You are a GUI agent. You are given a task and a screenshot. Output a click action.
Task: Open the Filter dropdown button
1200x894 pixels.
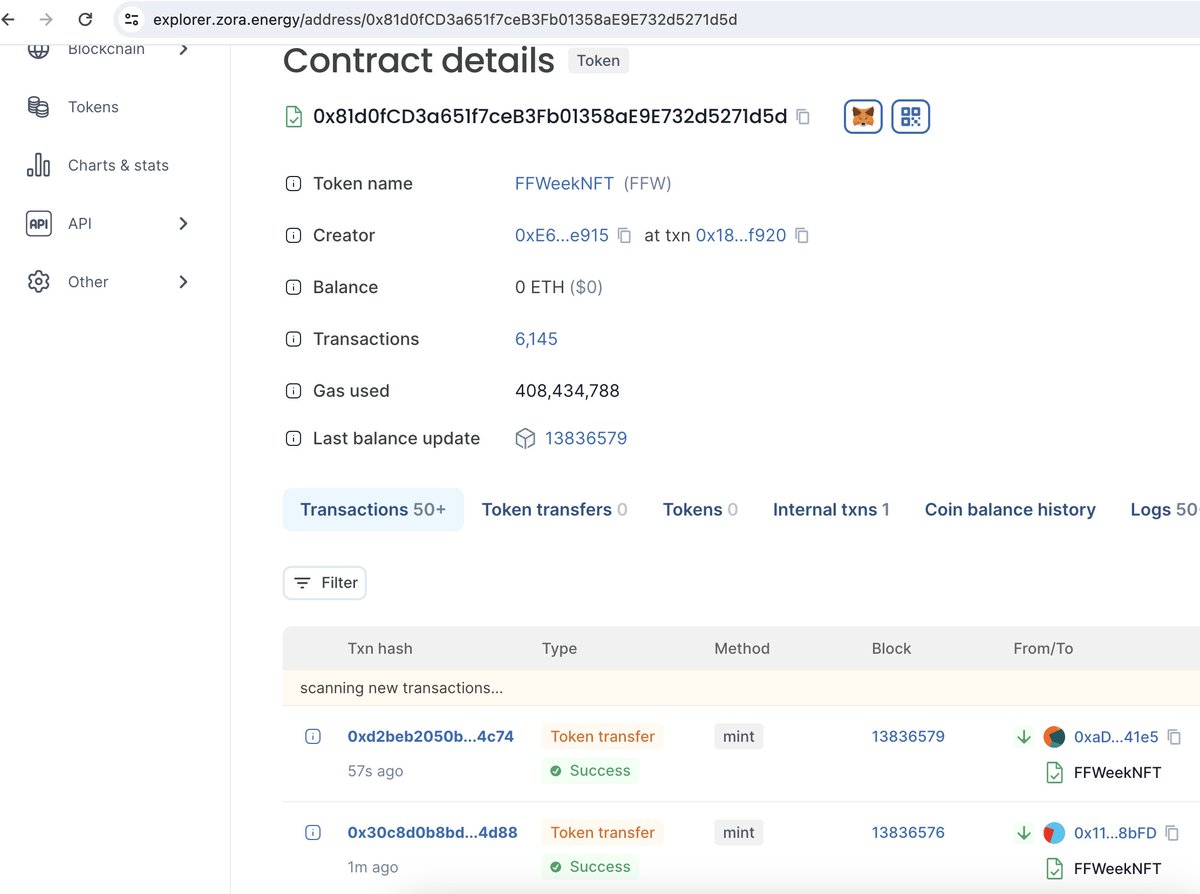[x=325, y=583]
